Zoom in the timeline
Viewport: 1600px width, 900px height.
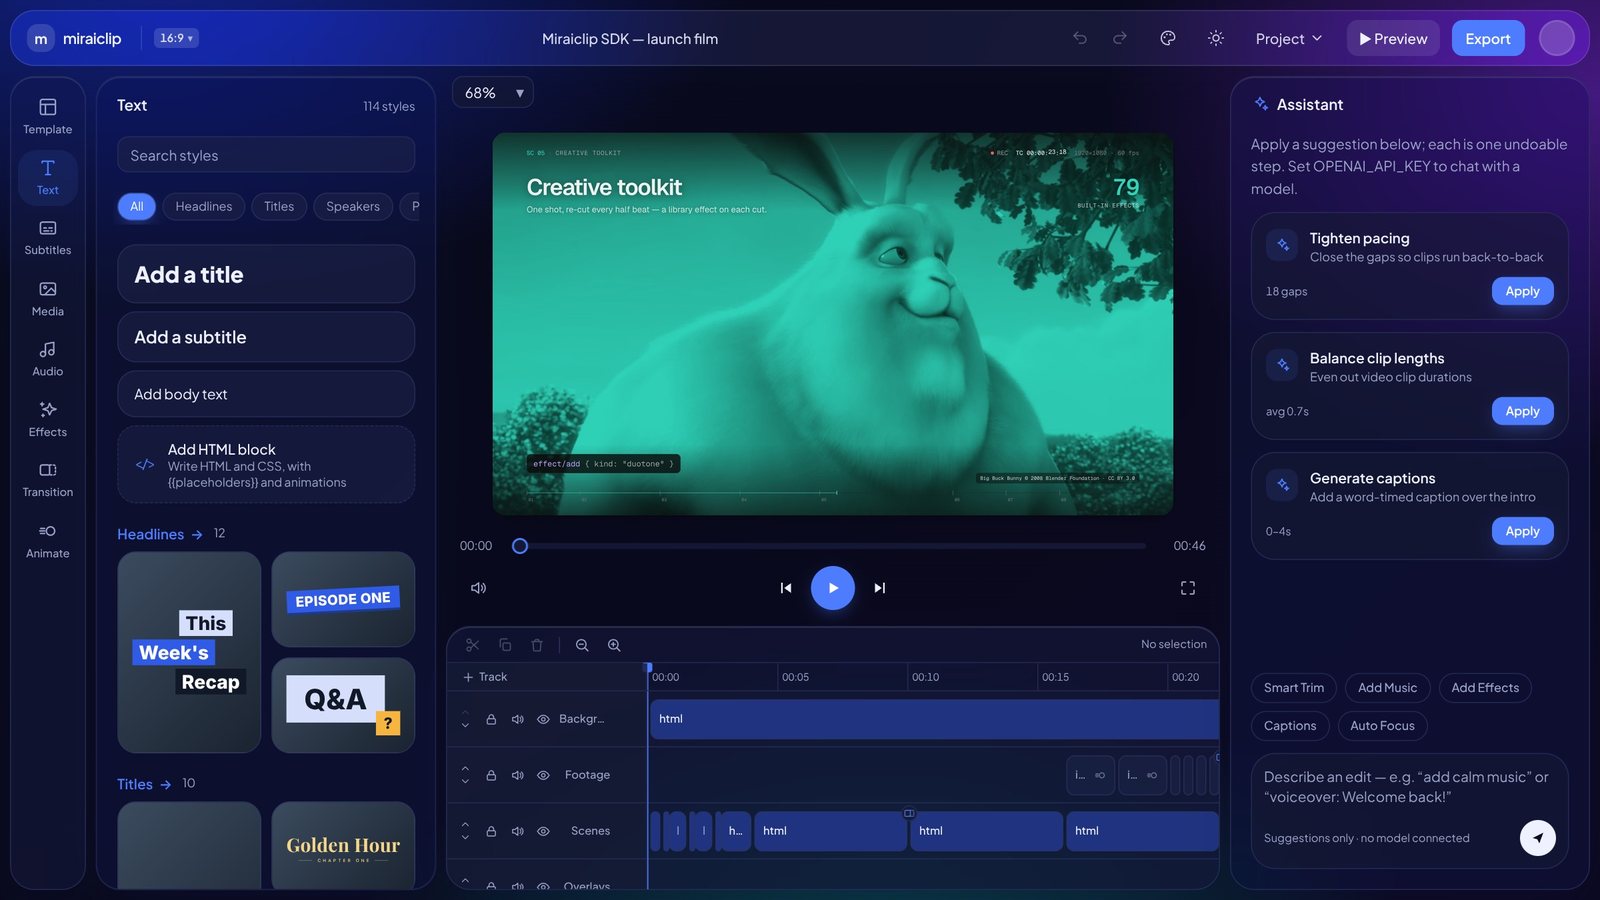(x=614, y=645)
